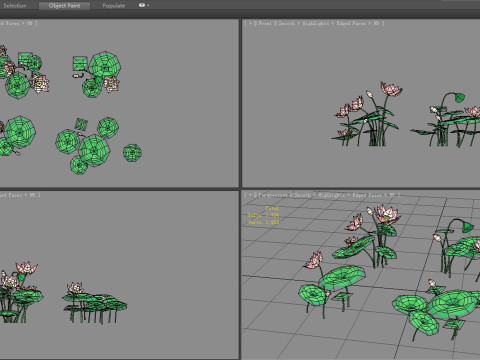Select the drooping lotus seed pod in Front viewport
This screenshot has height=360, width=480.
point(460,98)
